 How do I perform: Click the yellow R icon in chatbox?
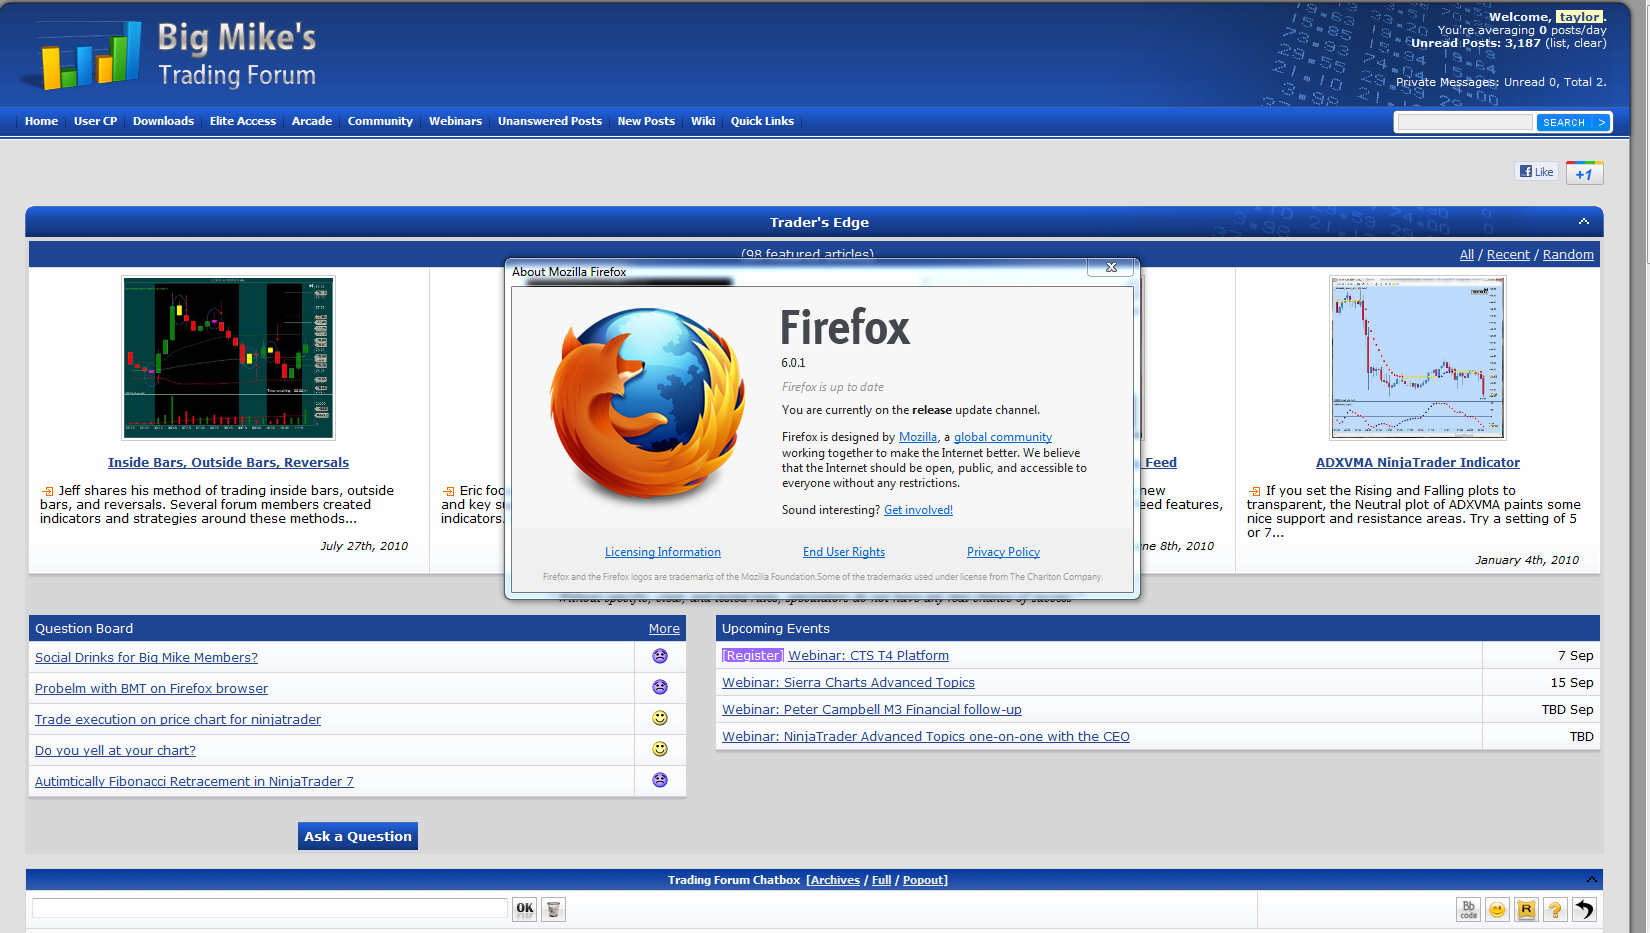1526,909
